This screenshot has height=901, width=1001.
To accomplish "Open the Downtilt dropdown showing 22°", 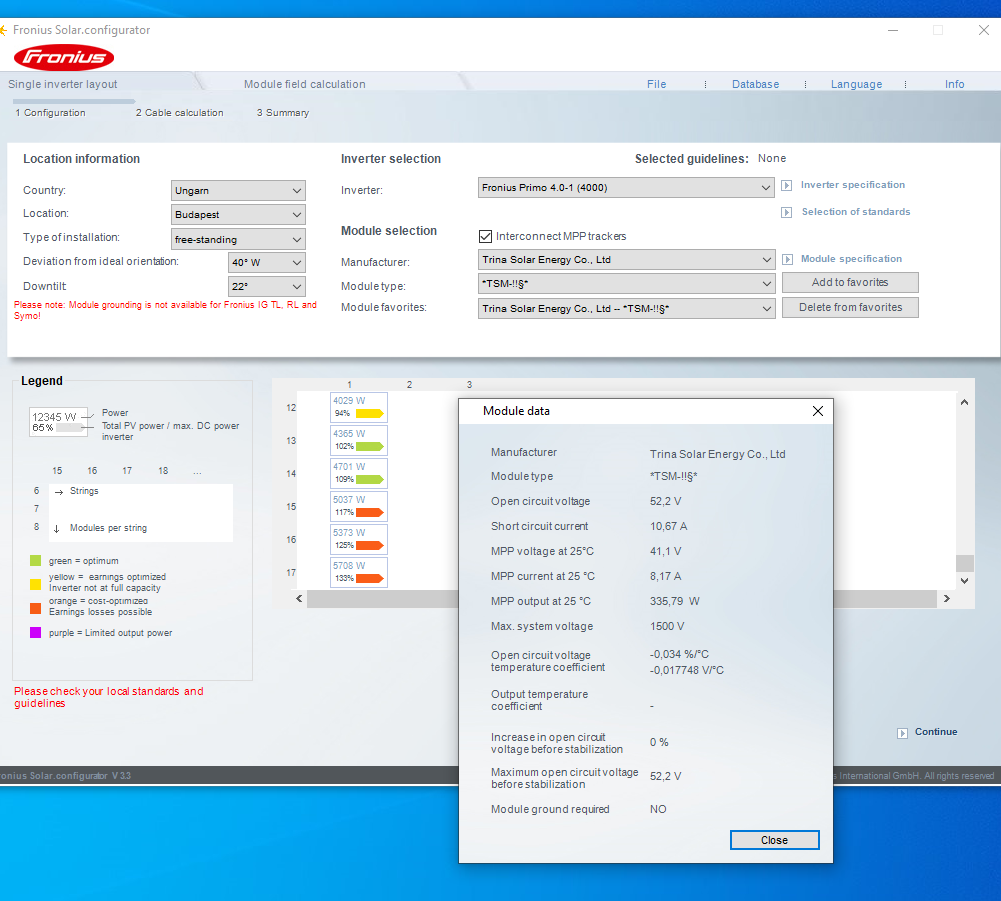I will tap(266, 286).
